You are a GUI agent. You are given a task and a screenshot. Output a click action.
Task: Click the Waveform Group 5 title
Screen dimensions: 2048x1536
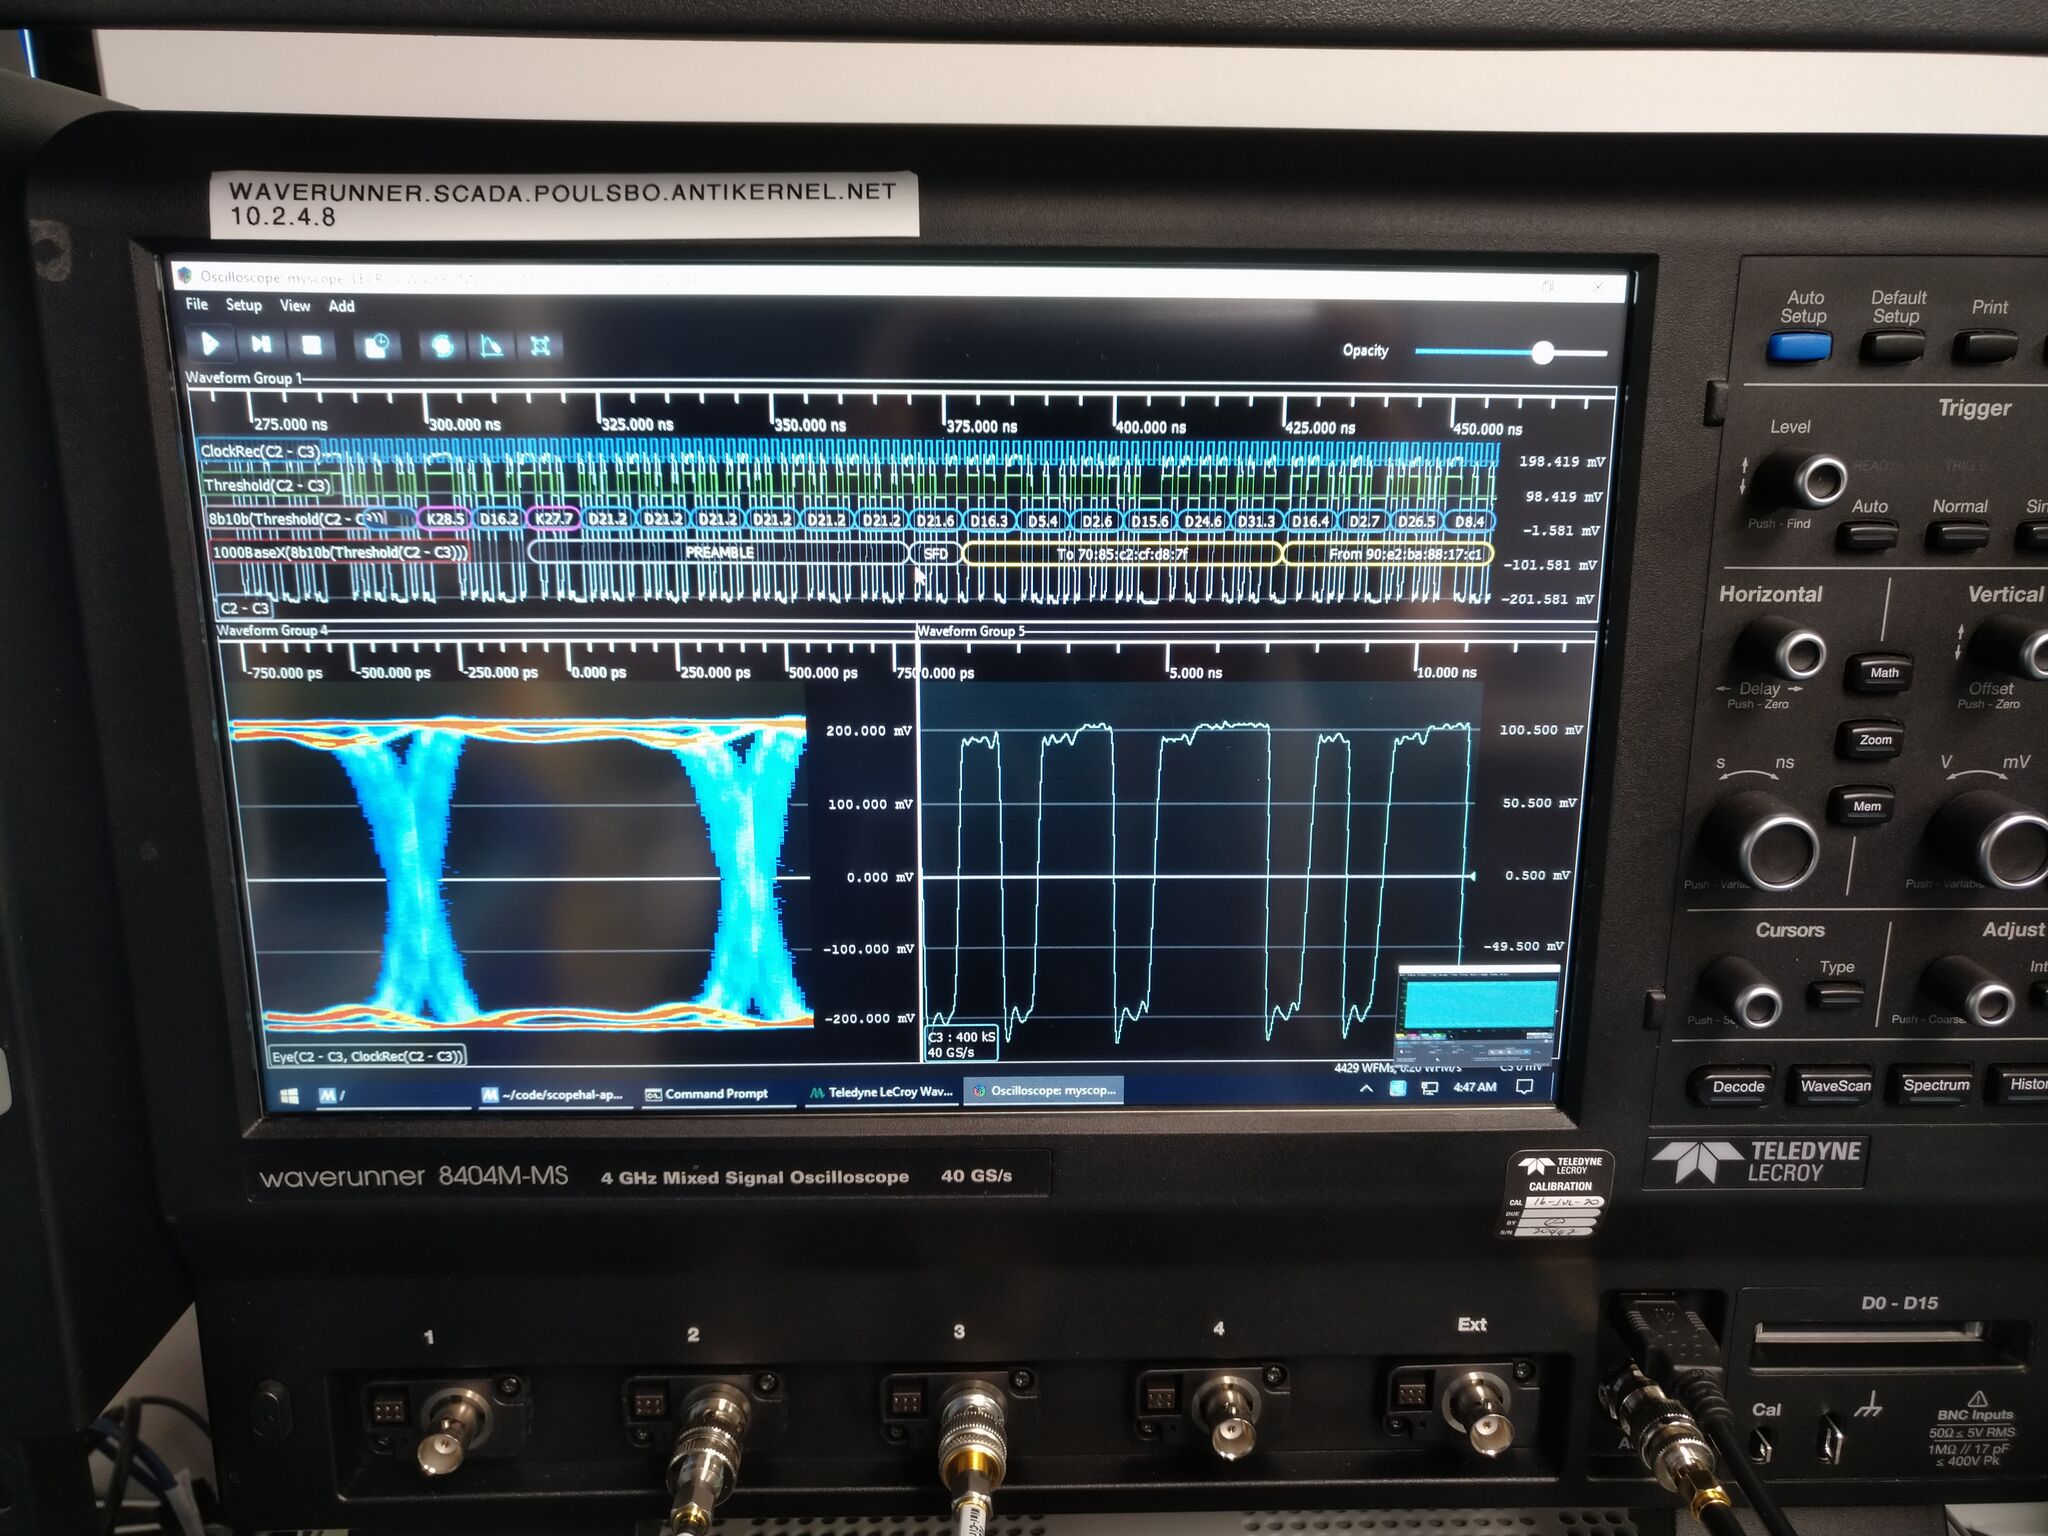[x=970, y=631]
